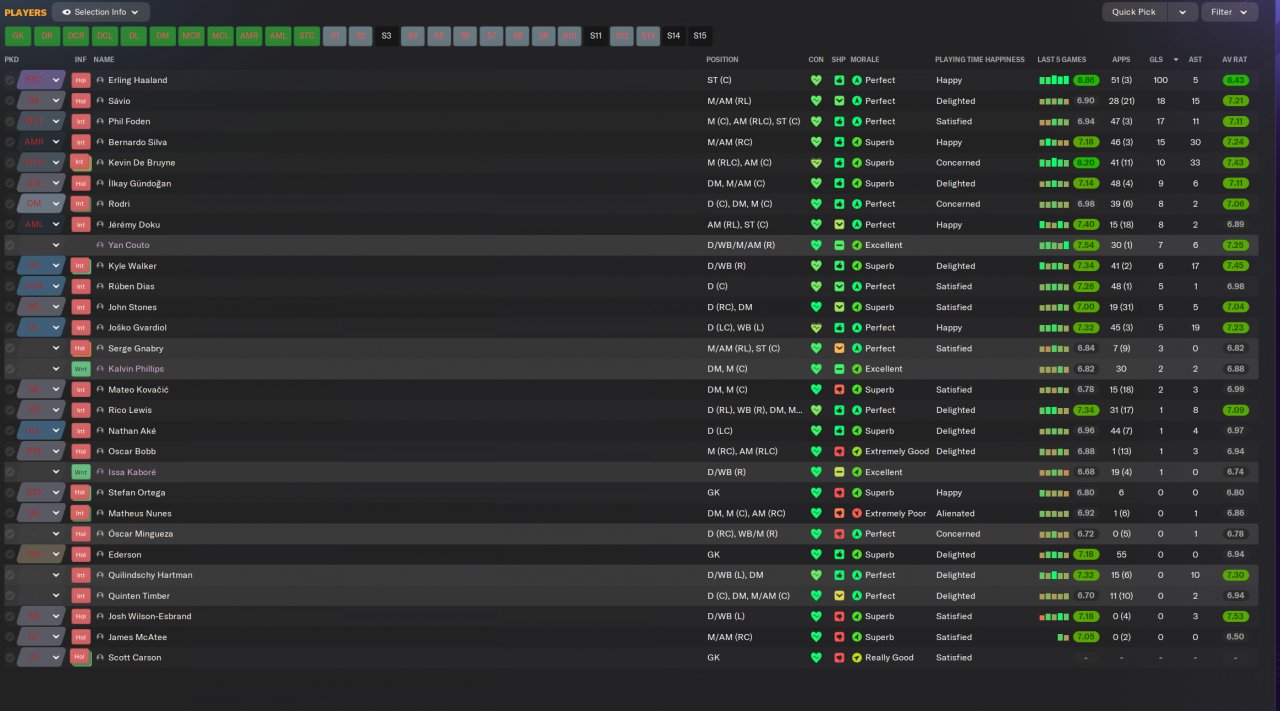
Task: Select the S3 substitute chip
Action: point(386,36)
